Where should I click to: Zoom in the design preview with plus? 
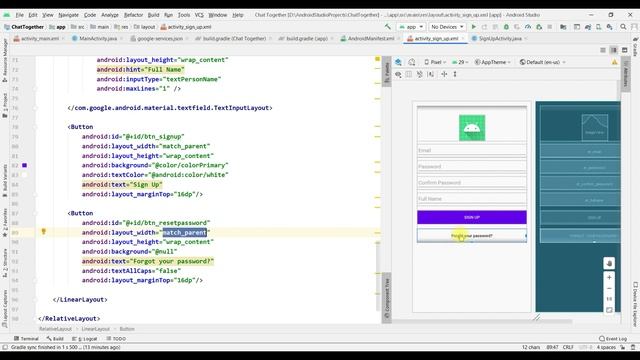(609, 278)
